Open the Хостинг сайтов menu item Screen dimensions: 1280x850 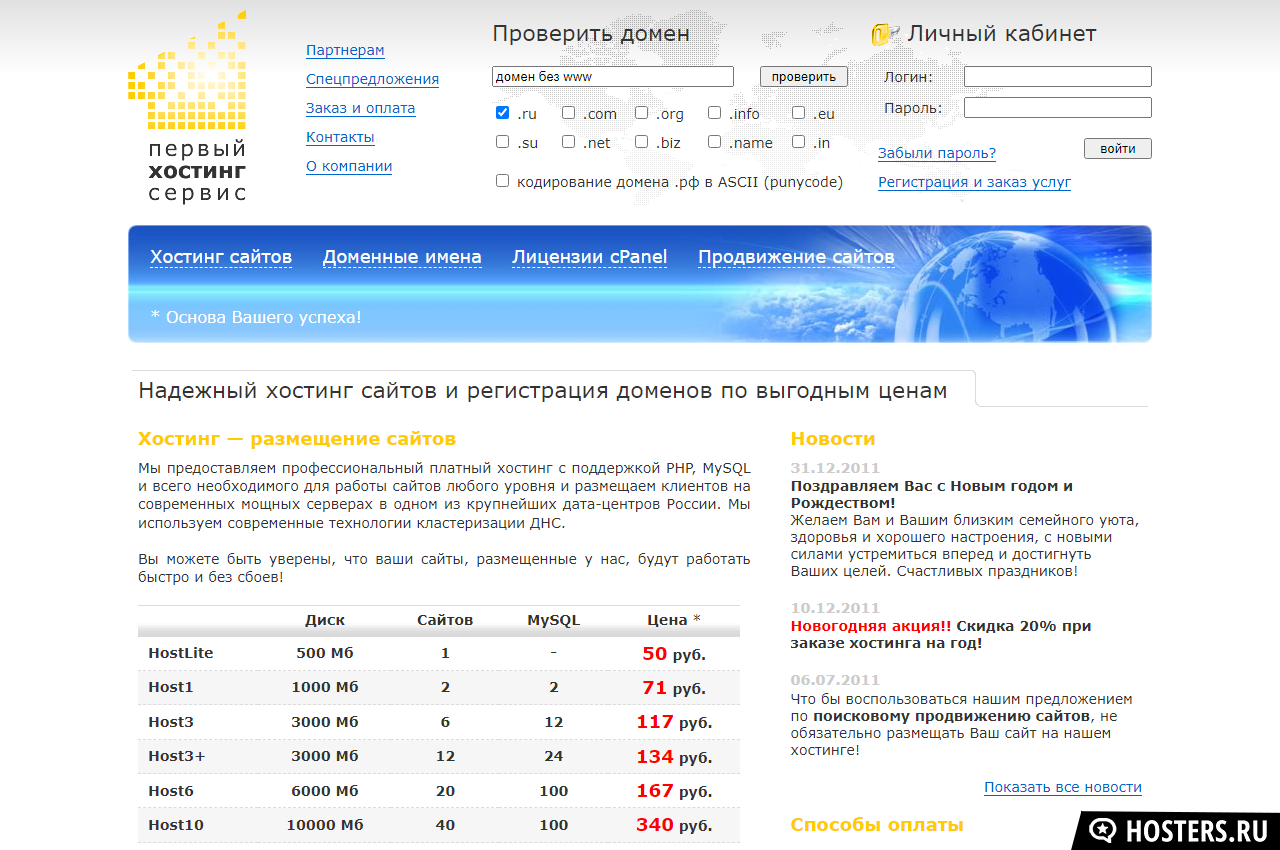[x=221, y=257]
